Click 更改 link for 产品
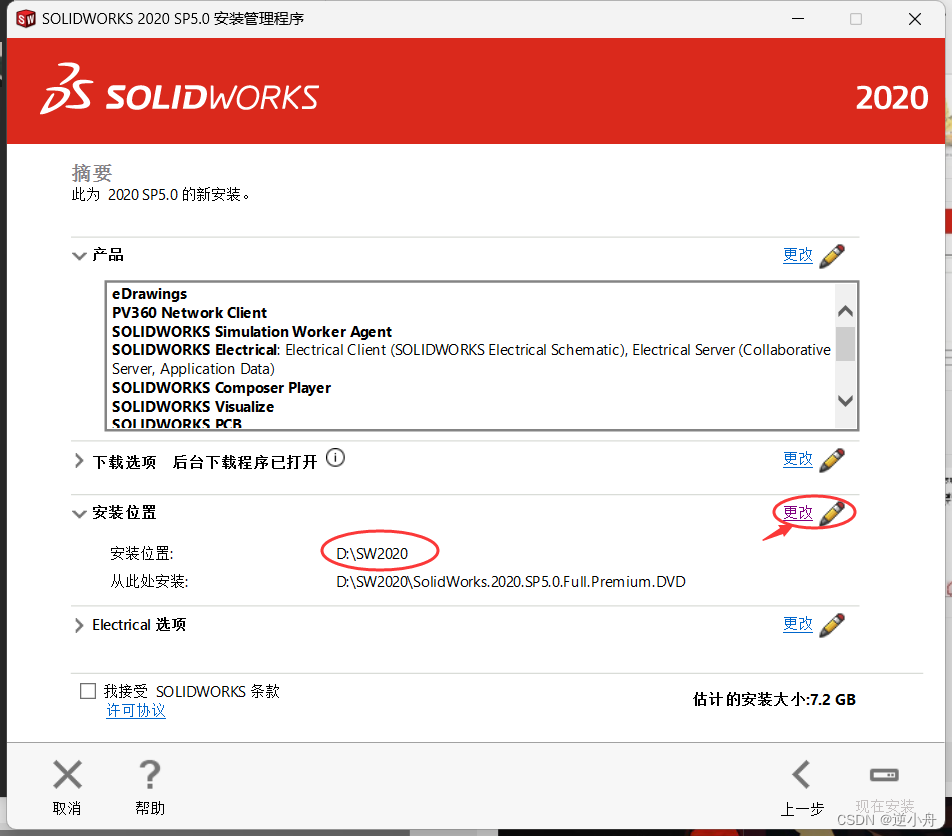 coord(798,255)
